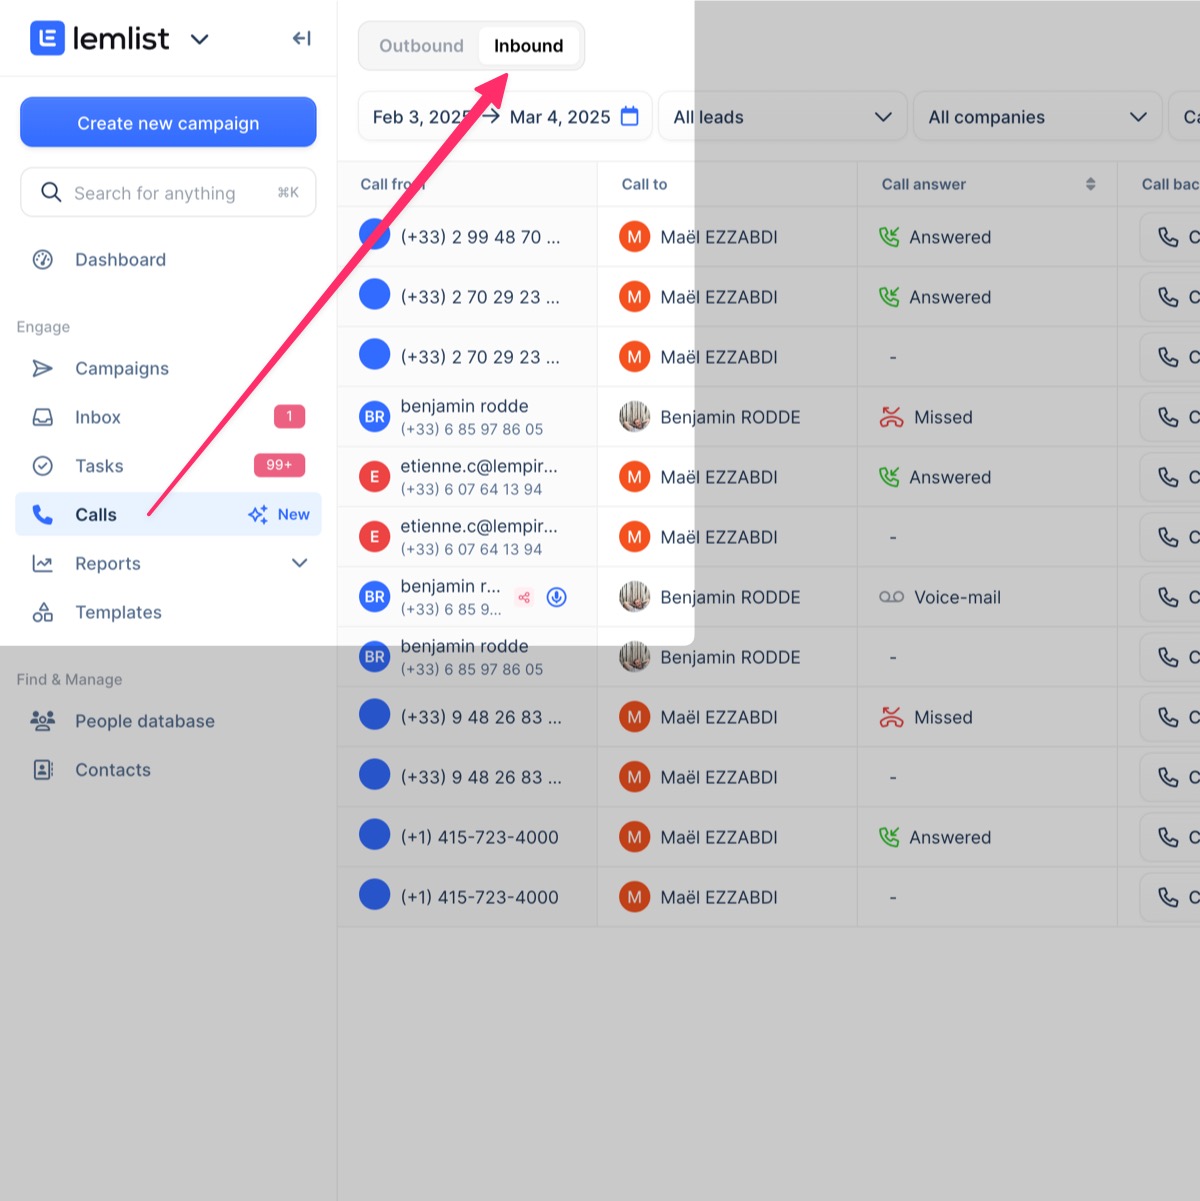Sort by Call answer column
This screenshot has height=1201, width=1200.
[x=1090, y=184]
